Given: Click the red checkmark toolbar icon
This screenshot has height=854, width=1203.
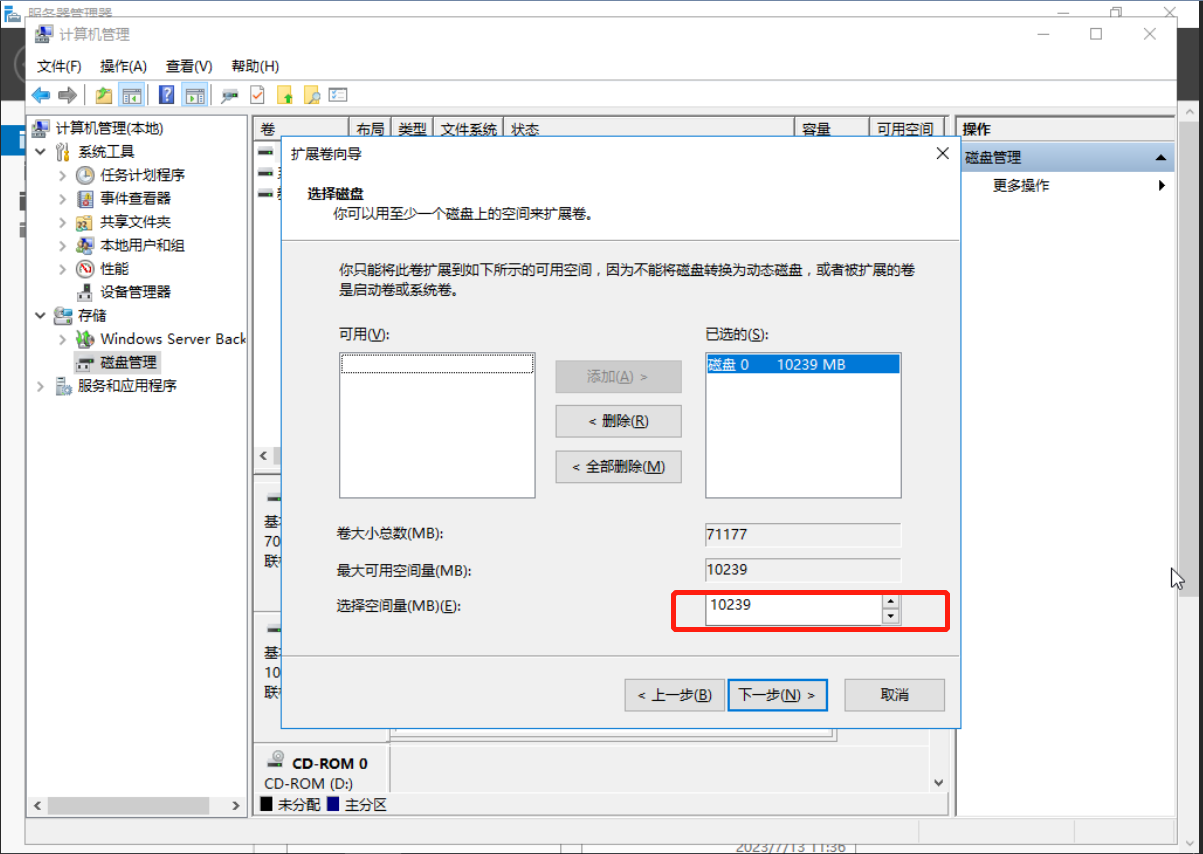Looking at the screenshot, I should 257,95.
